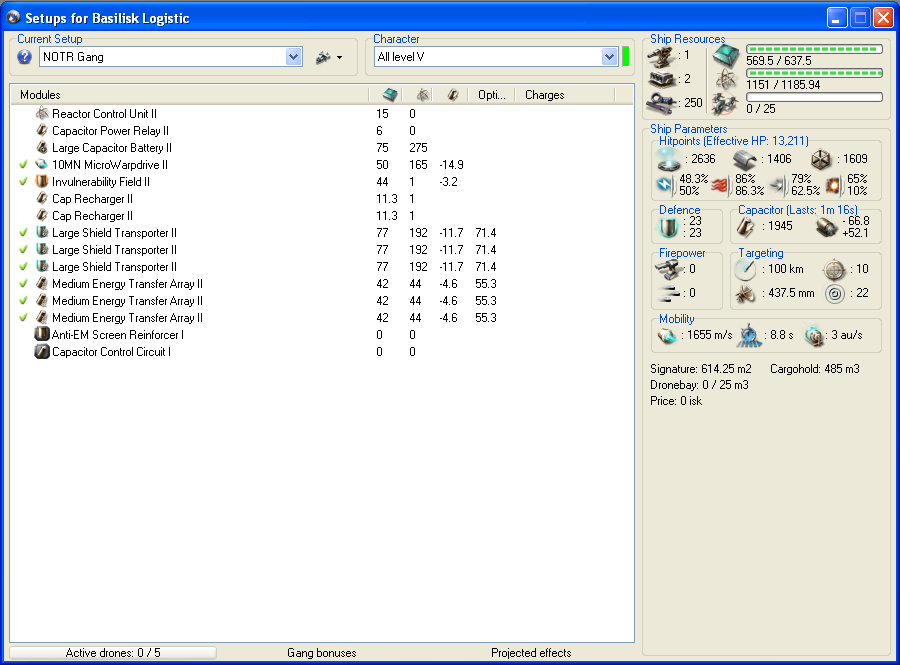This screenshot has width=900, height=665.
Task: Click the align time icon in Mobility
Action: (x=750, y=336)
